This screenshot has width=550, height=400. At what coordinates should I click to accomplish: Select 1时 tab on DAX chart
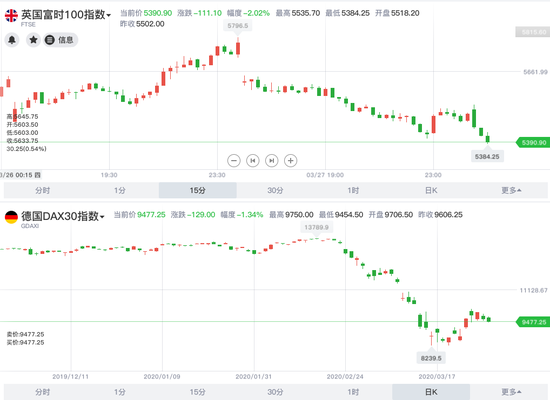click(353, 392)
